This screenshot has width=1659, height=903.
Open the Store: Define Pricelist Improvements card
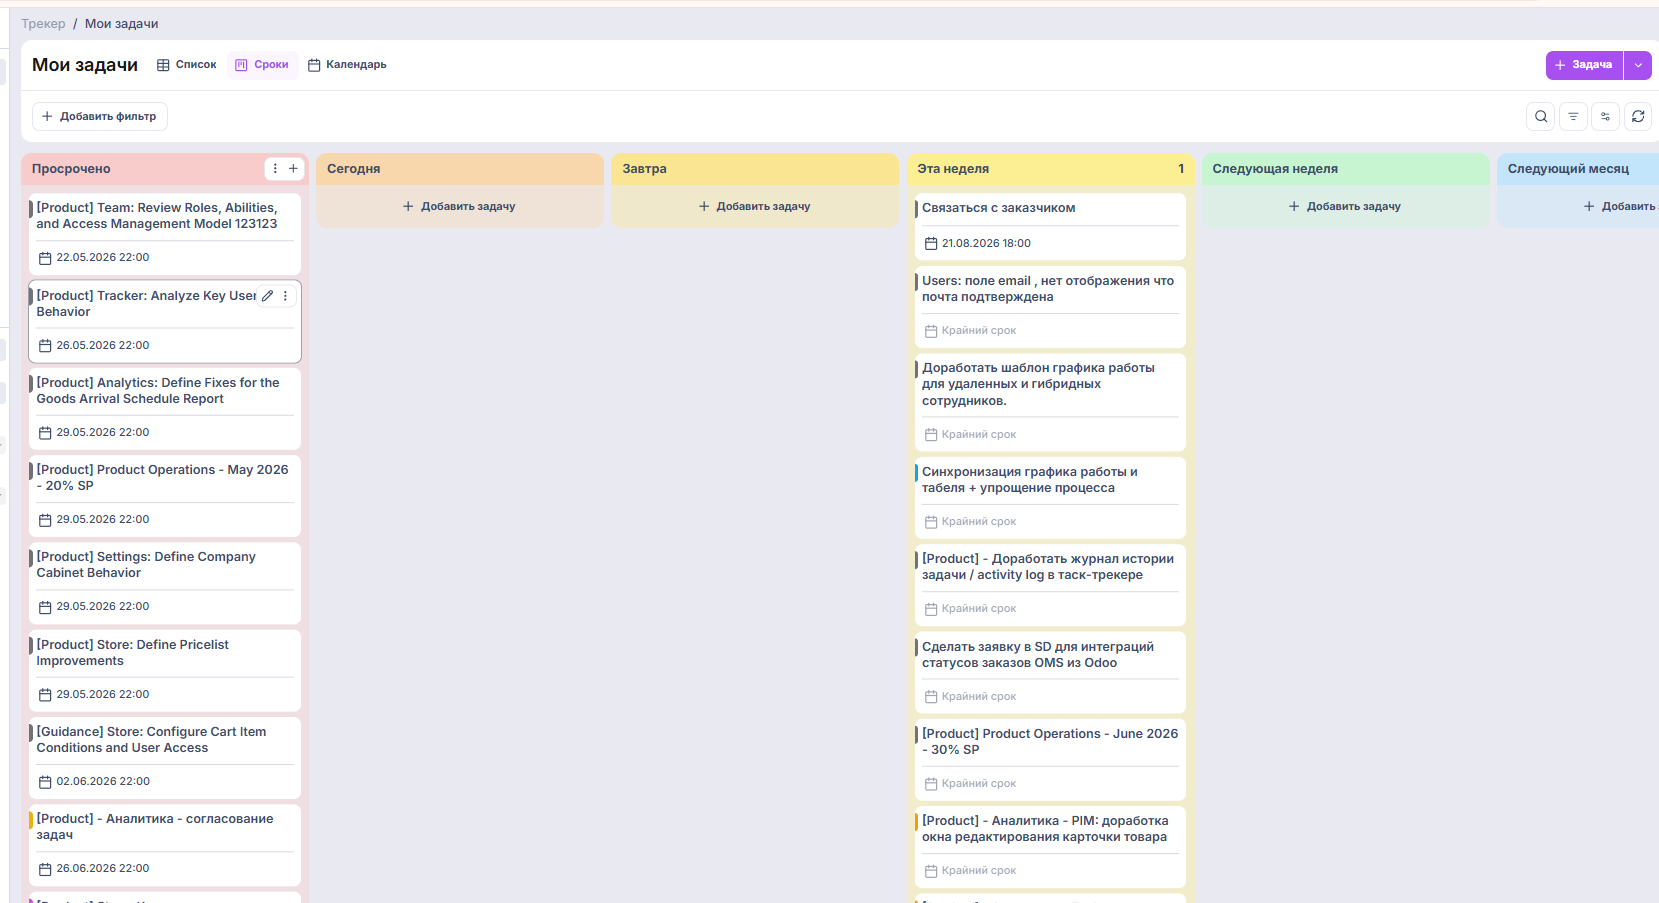pos(165,670)
